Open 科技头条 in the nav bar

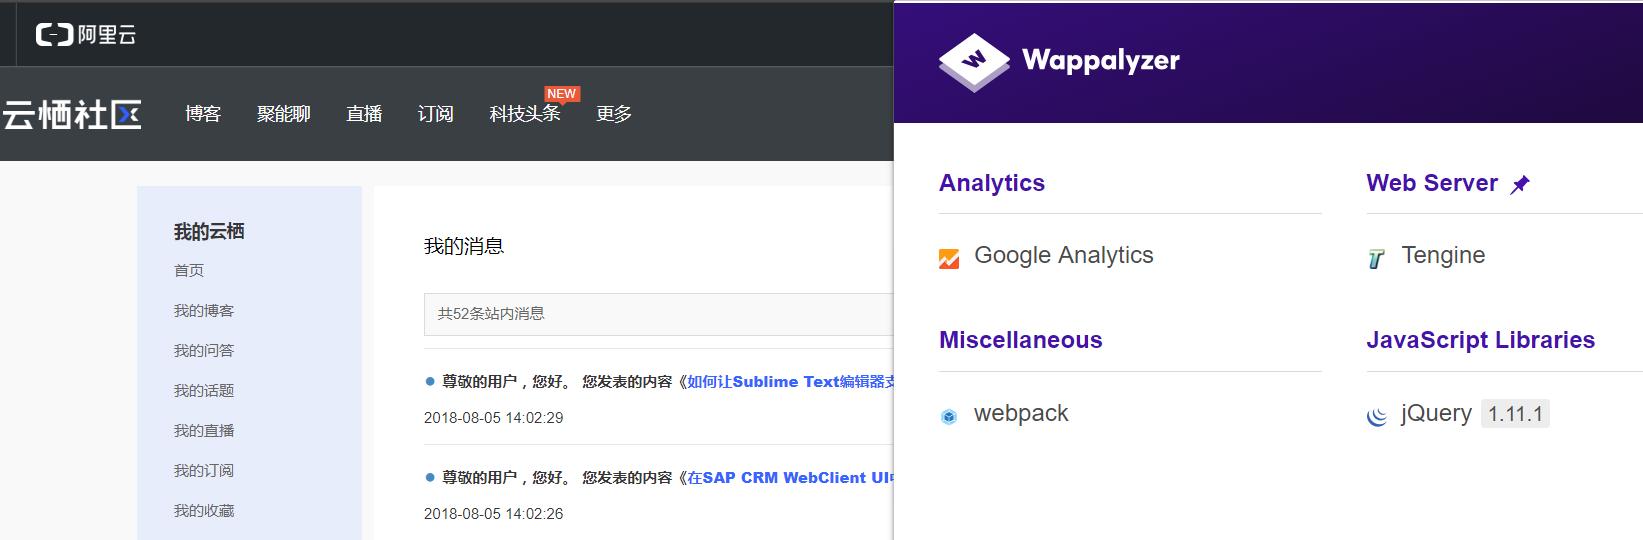click(x=525, y=114)
